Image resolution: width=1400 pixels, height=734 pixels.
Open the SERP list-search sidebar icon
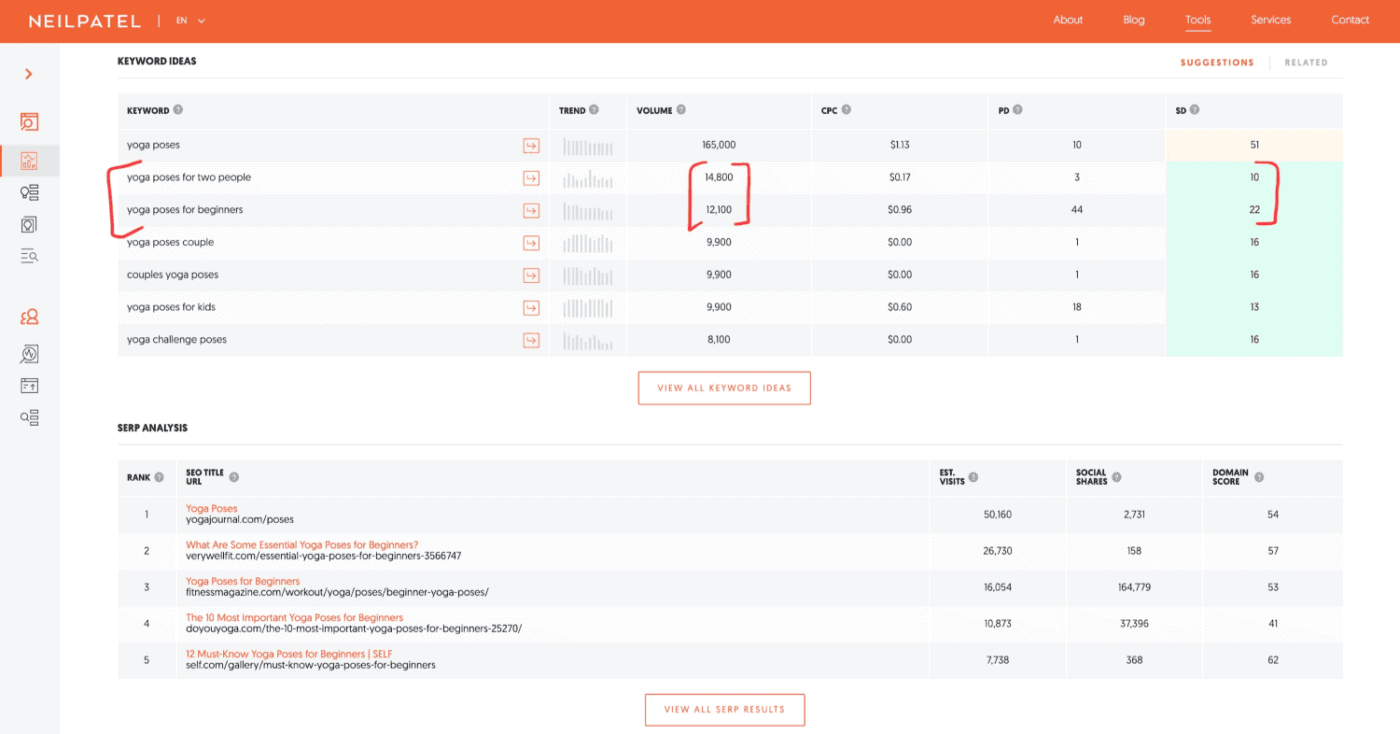[x=29, y=256]
